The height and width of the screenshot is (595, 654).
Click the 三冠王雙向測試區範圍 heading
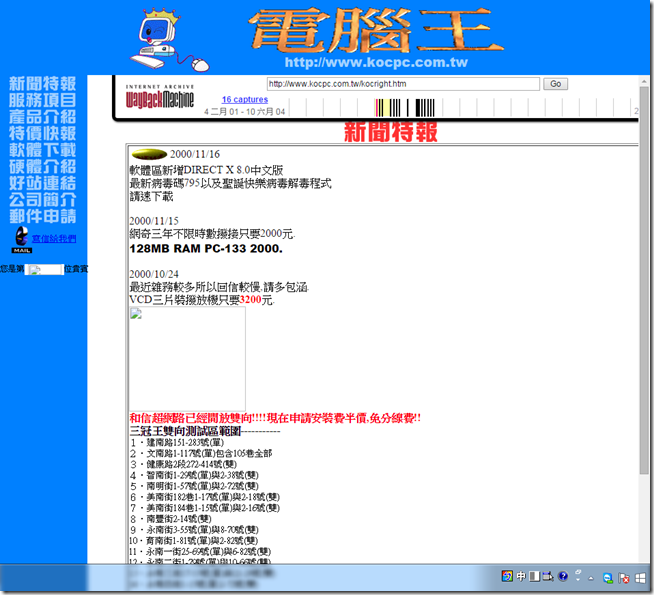(x=186, y=431)
